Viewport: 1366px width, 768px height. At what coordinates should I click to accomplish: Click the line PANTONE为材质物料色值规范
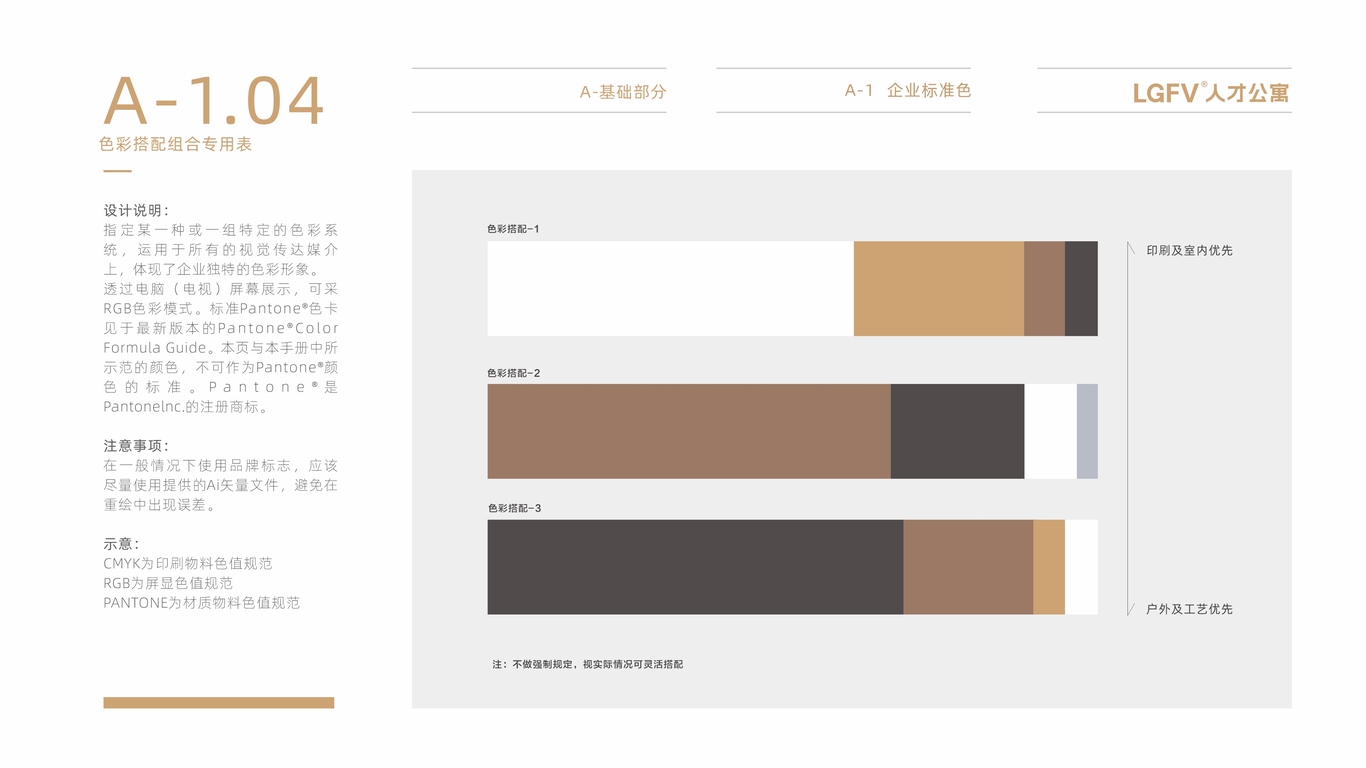point(202,603)
